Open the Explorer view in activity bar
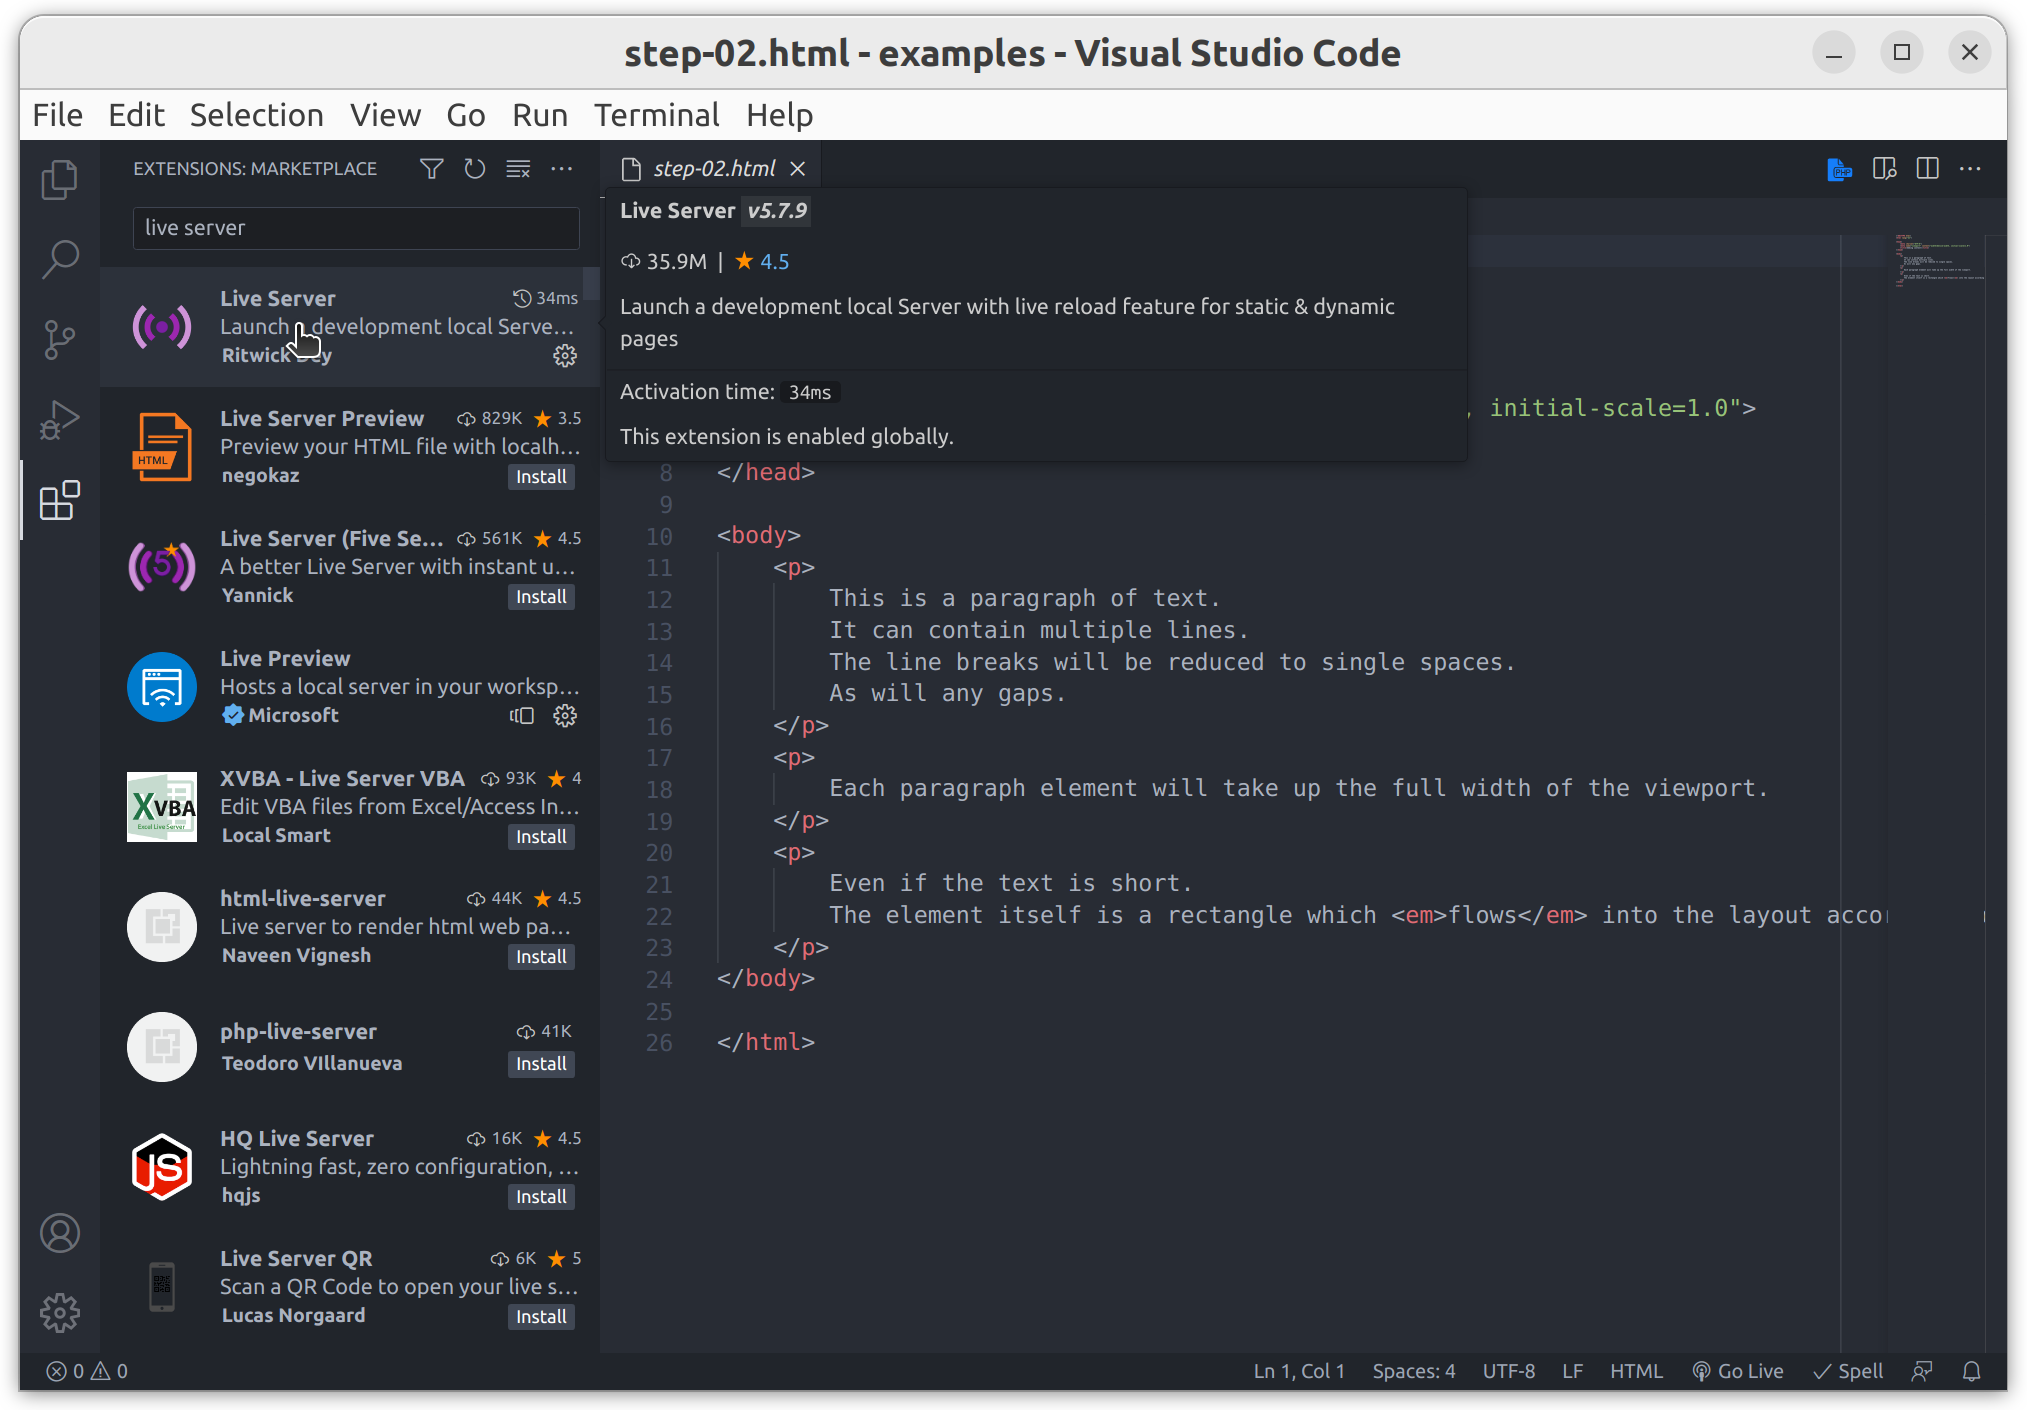 [x=60, y=180]
